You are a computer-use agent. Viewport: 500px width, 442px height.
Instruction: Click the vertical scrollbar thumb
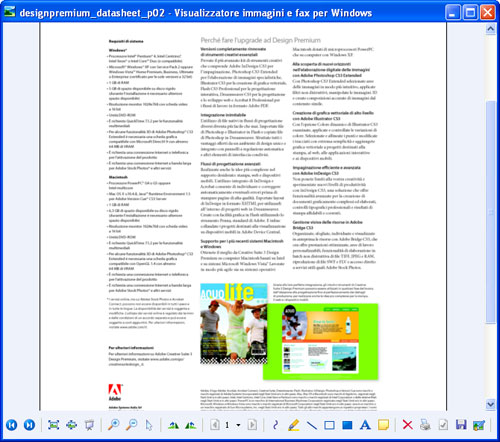click(490, 212)
